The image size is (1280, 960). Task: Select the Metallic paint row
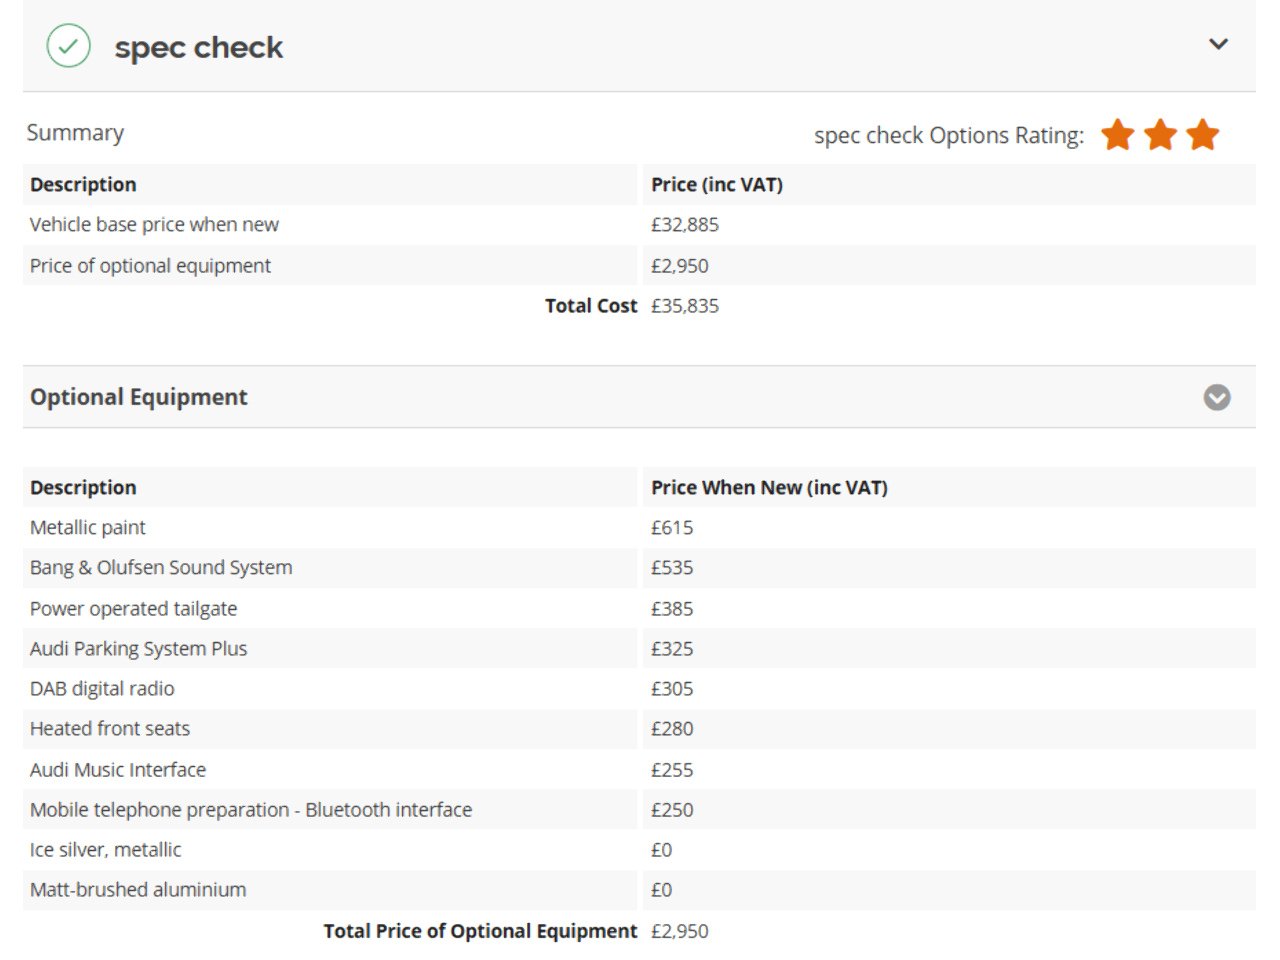[639, 527]
